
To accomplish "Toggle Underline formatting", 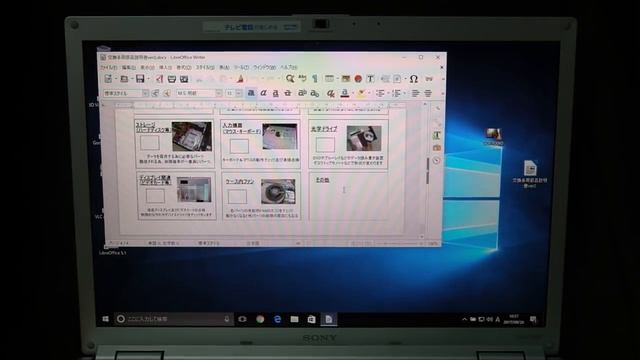I will (x=276, y=93).
